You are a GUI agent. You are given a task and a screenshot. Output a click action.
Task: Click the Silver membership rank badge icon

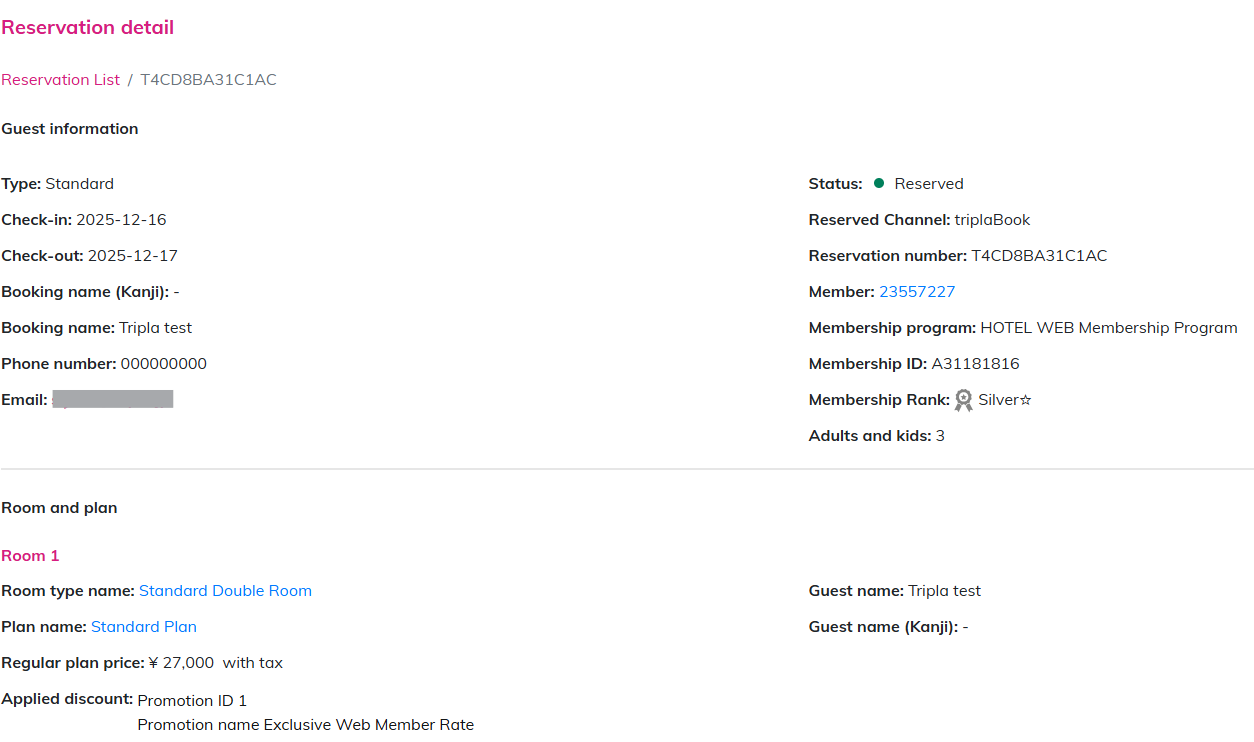963,400
